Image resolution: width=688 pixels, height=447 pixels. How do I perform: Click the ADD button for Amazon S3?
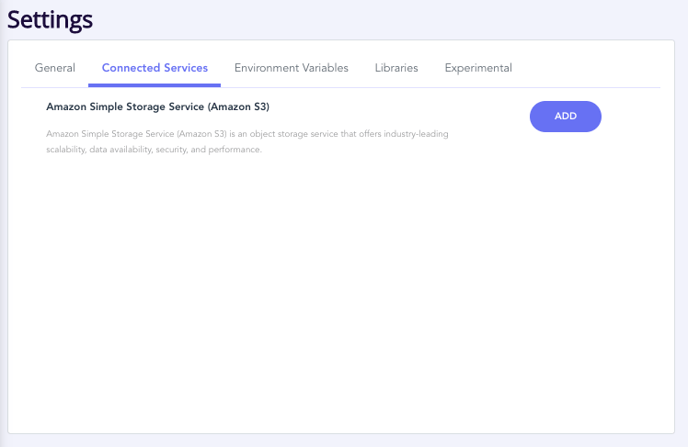pyautogui.click(x=565, y=116)
